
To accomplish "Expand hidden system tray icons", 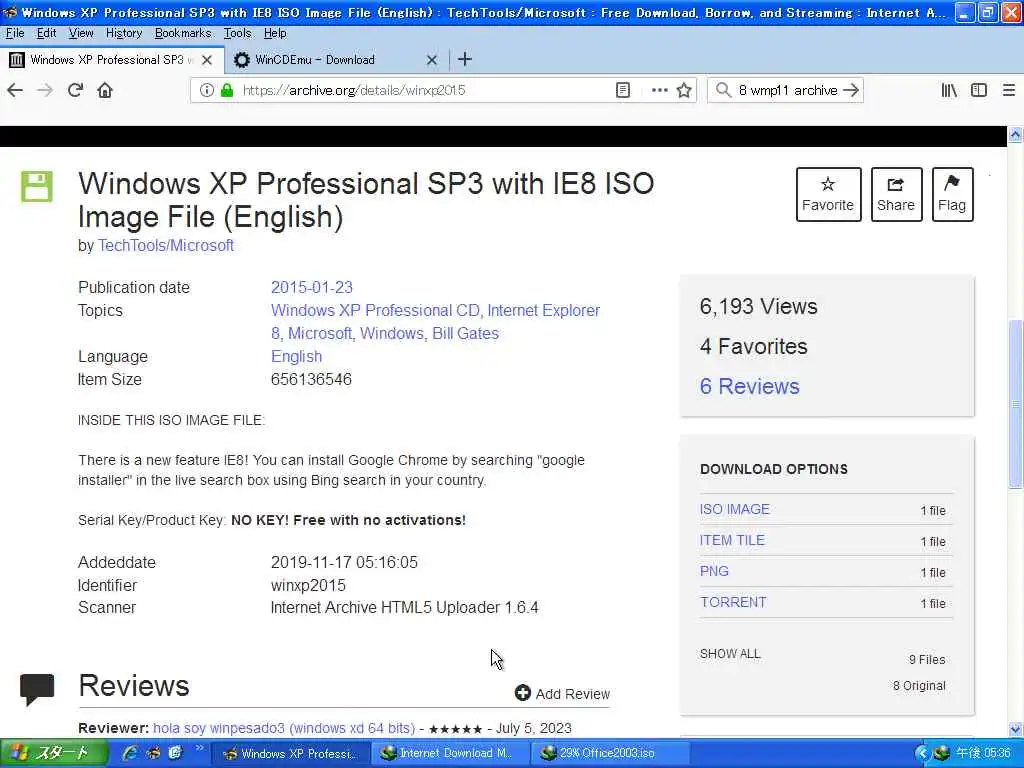I will (x=921, y=754).
